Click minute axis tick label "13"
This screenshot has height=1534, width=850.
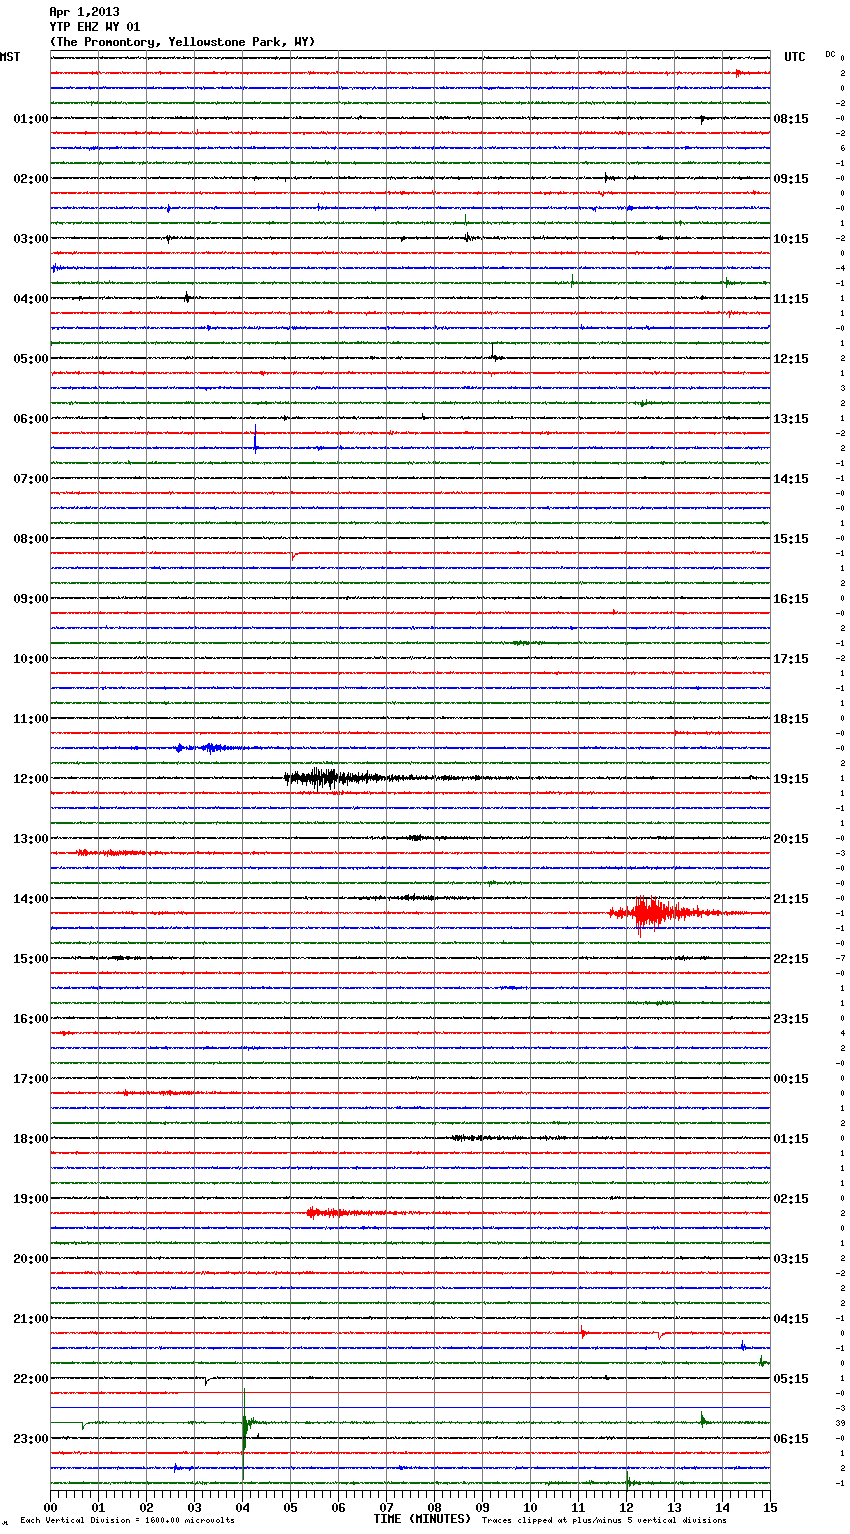[675, 1507]
